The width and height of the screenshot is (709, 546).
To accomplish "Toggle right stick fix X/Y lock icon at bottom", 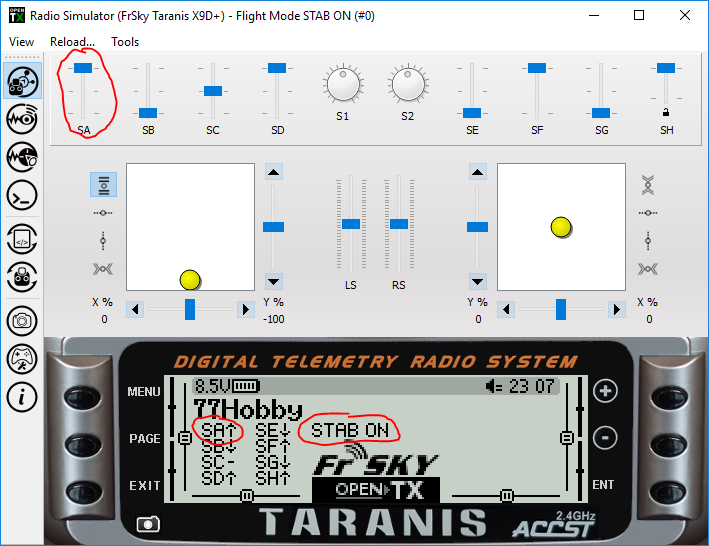I will click(x=648, y=269).
